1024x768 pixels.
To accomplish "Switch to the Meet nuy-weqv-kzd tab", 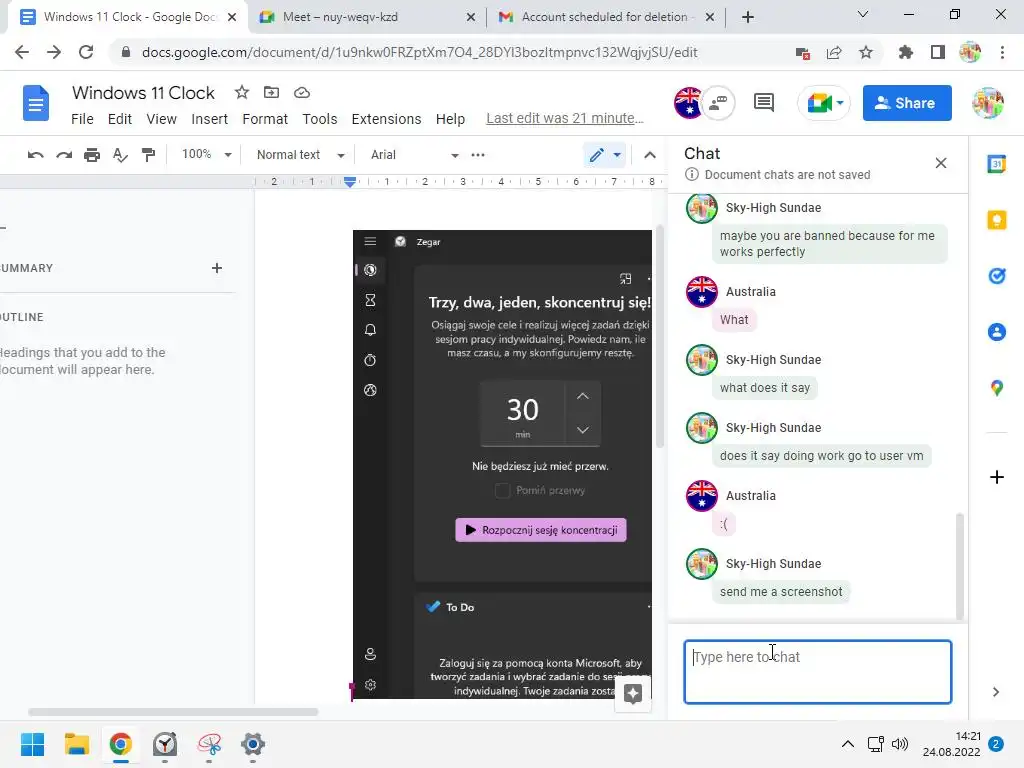I will (365, 17).
